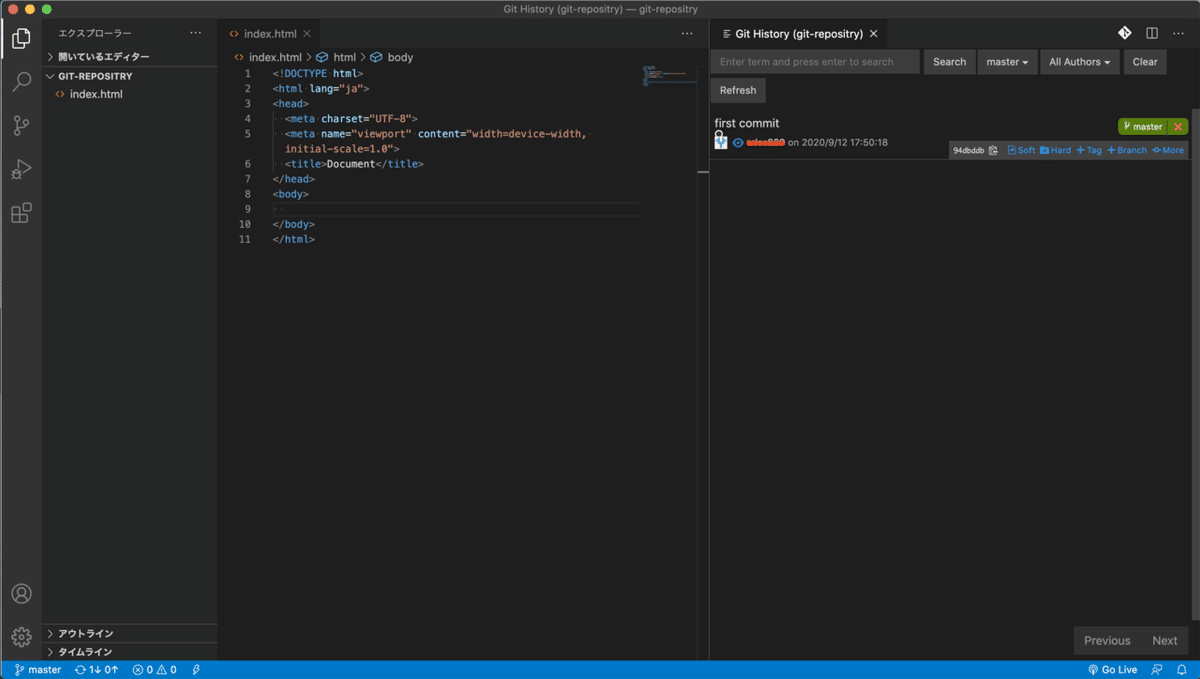Open the Run and Debug view

point(21,170)
